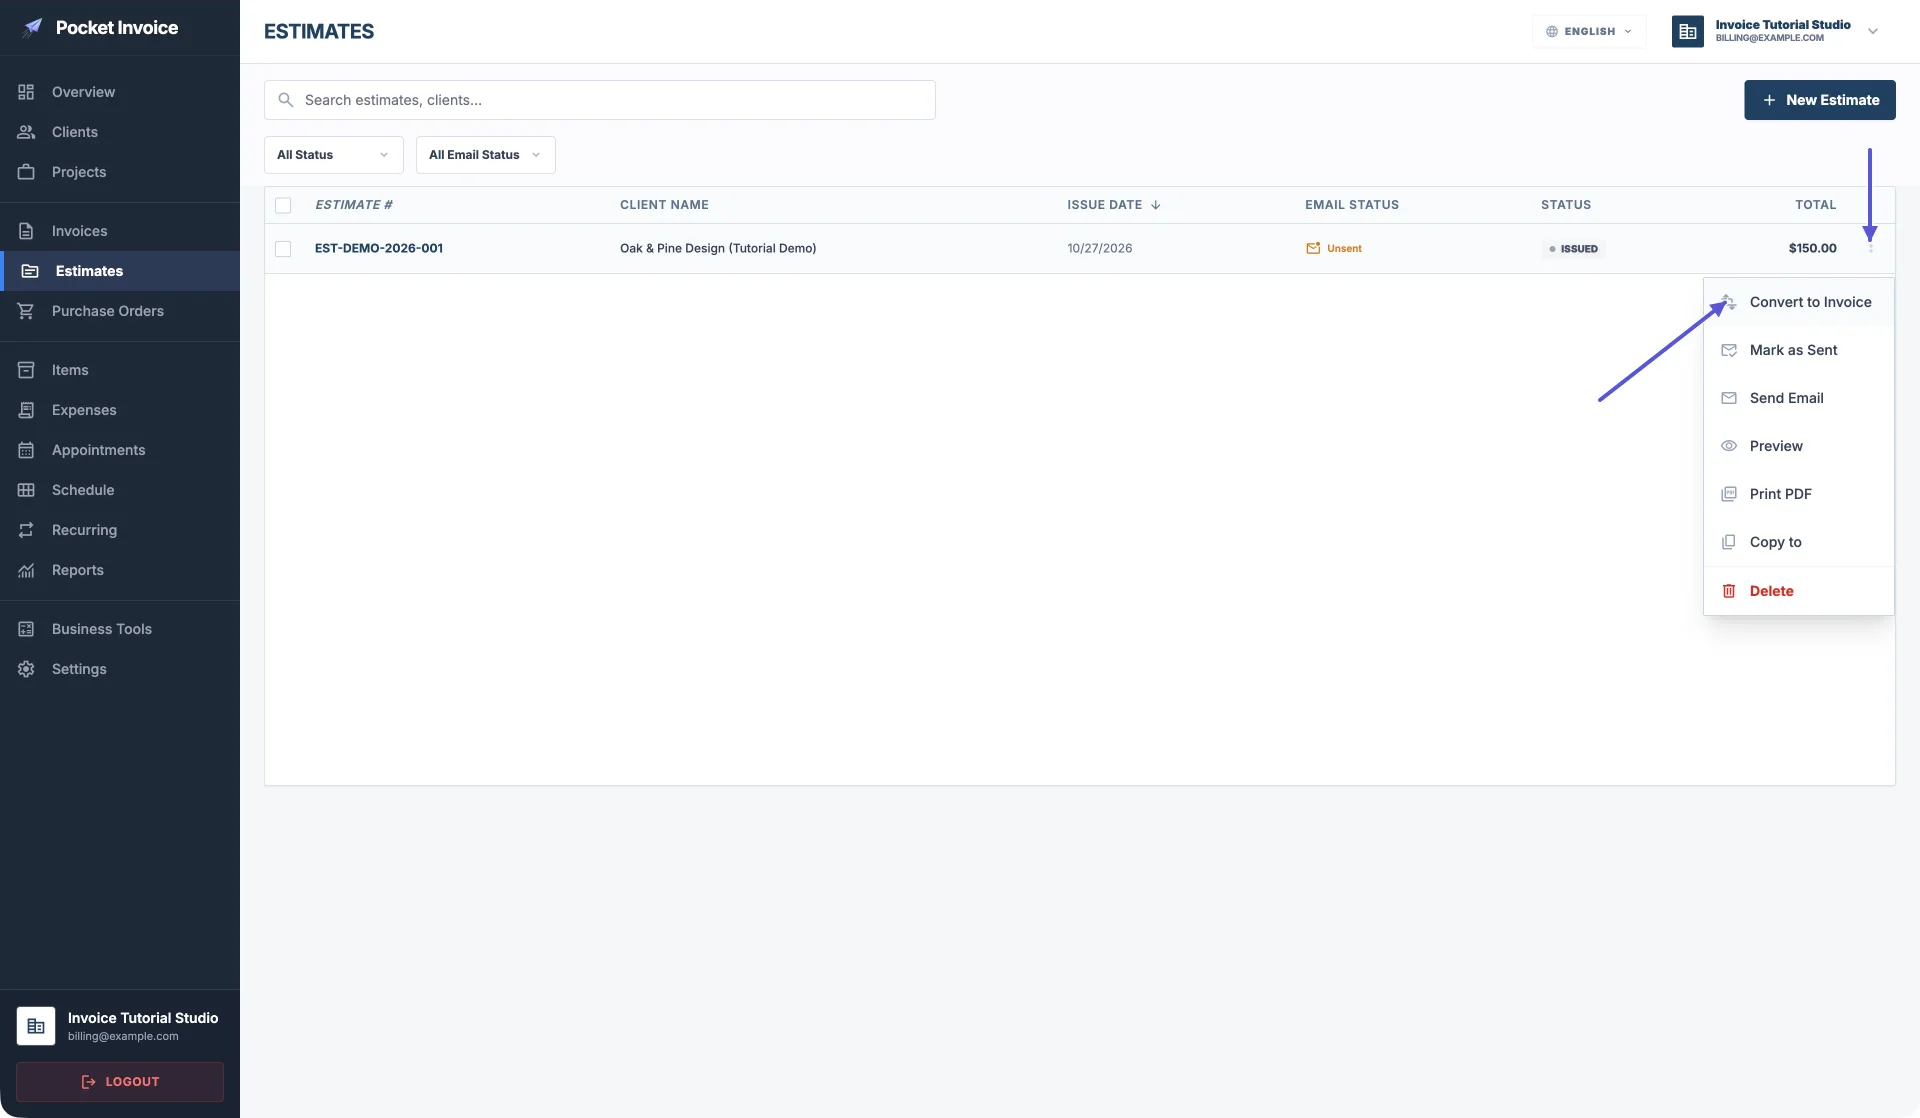The height and width of the screenshot is (1118, 1920).
Task: Select Convert to Invoice menu option
Action: pos(1798,302)
